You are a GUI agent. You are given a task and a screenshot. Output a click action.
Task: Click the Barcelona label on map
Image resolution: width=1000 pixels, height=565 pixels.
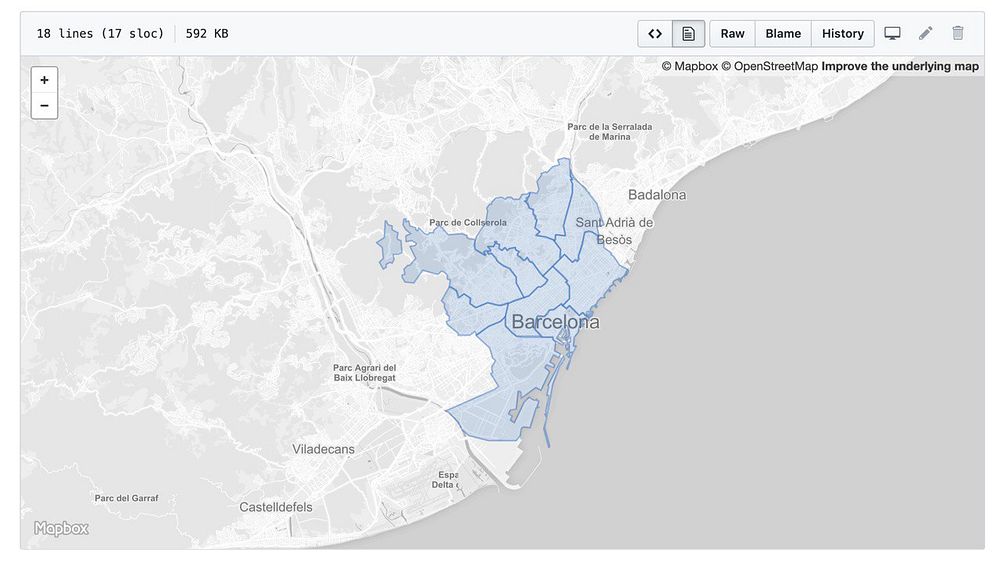[x=555, y=322]
